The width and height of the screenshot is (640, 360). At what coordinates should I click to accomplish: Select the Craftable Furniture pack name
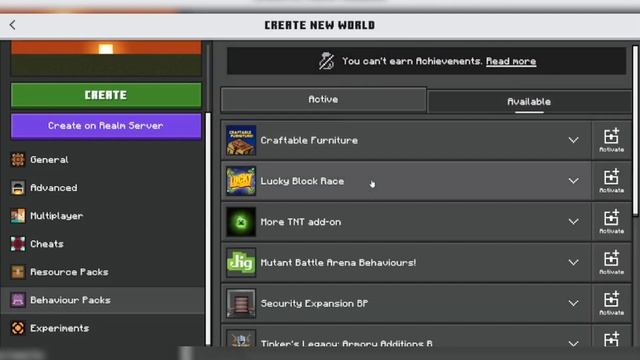pos(309,140)
